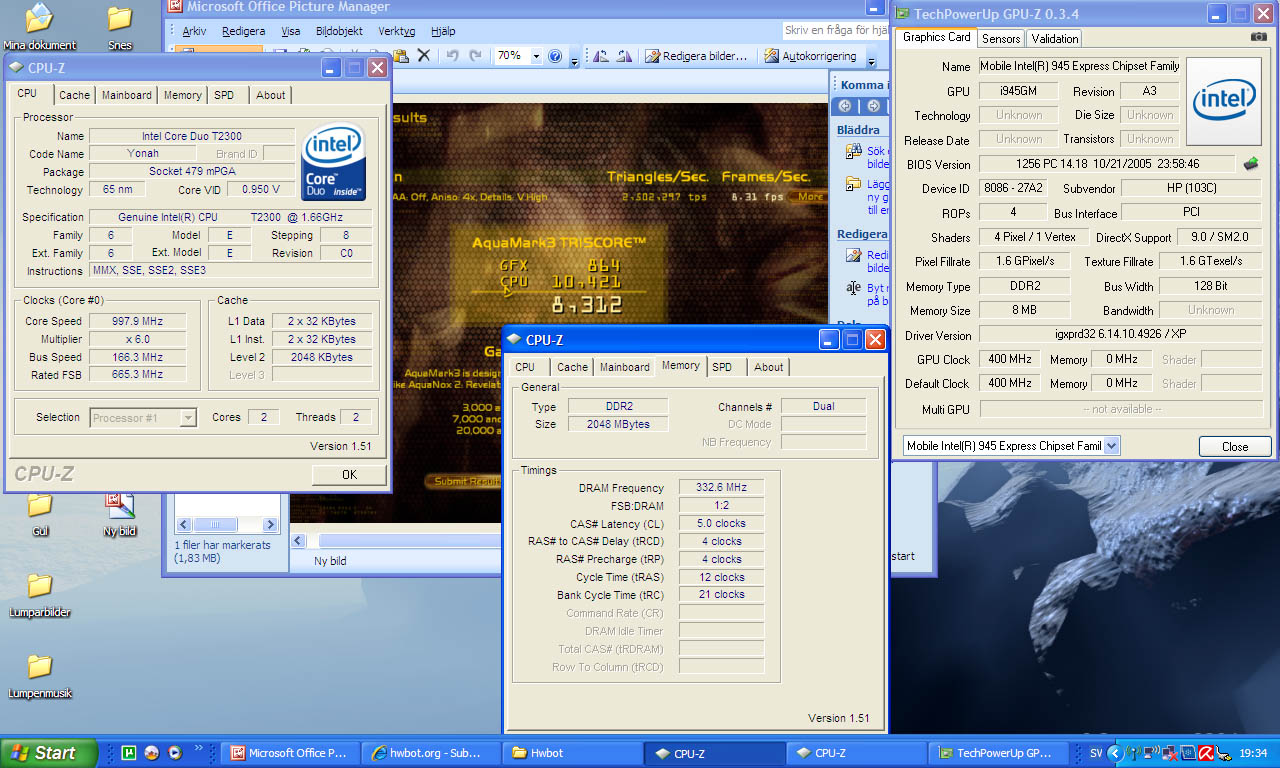The width and height of the screenshot is (1280, 768).
Task: Click Intel Core Duo logo in CPU-Z
Action: [334, 161]
